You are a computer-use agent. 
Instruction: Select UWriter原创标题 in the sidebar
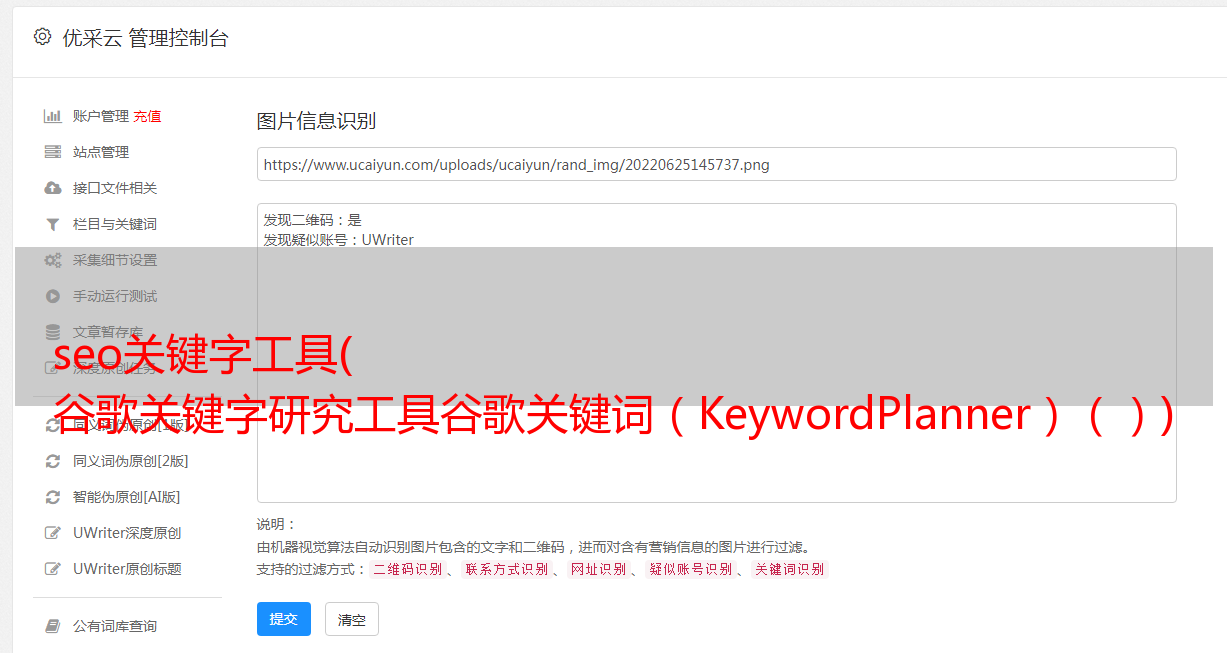tap(127, 569)
